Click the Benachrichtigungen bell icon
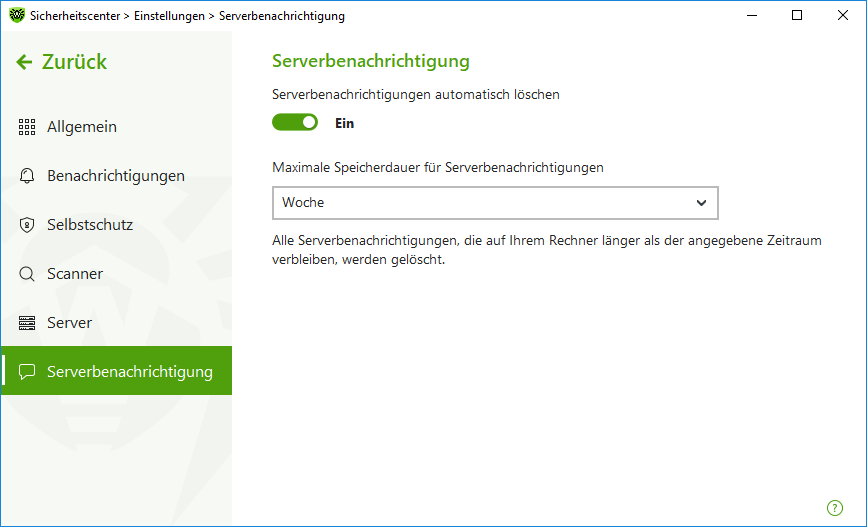Screen dimensions: 867x527 27,176
